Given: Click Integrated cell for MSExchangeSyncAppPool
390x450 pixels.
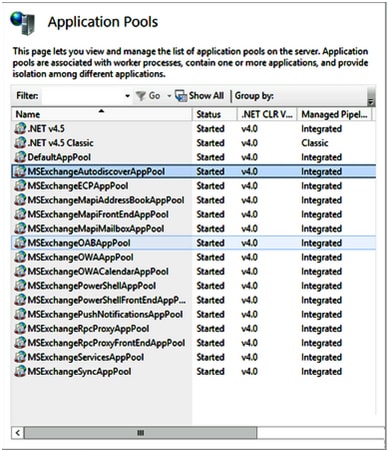Looking at the screenshot, I should [x=322, y=371].
